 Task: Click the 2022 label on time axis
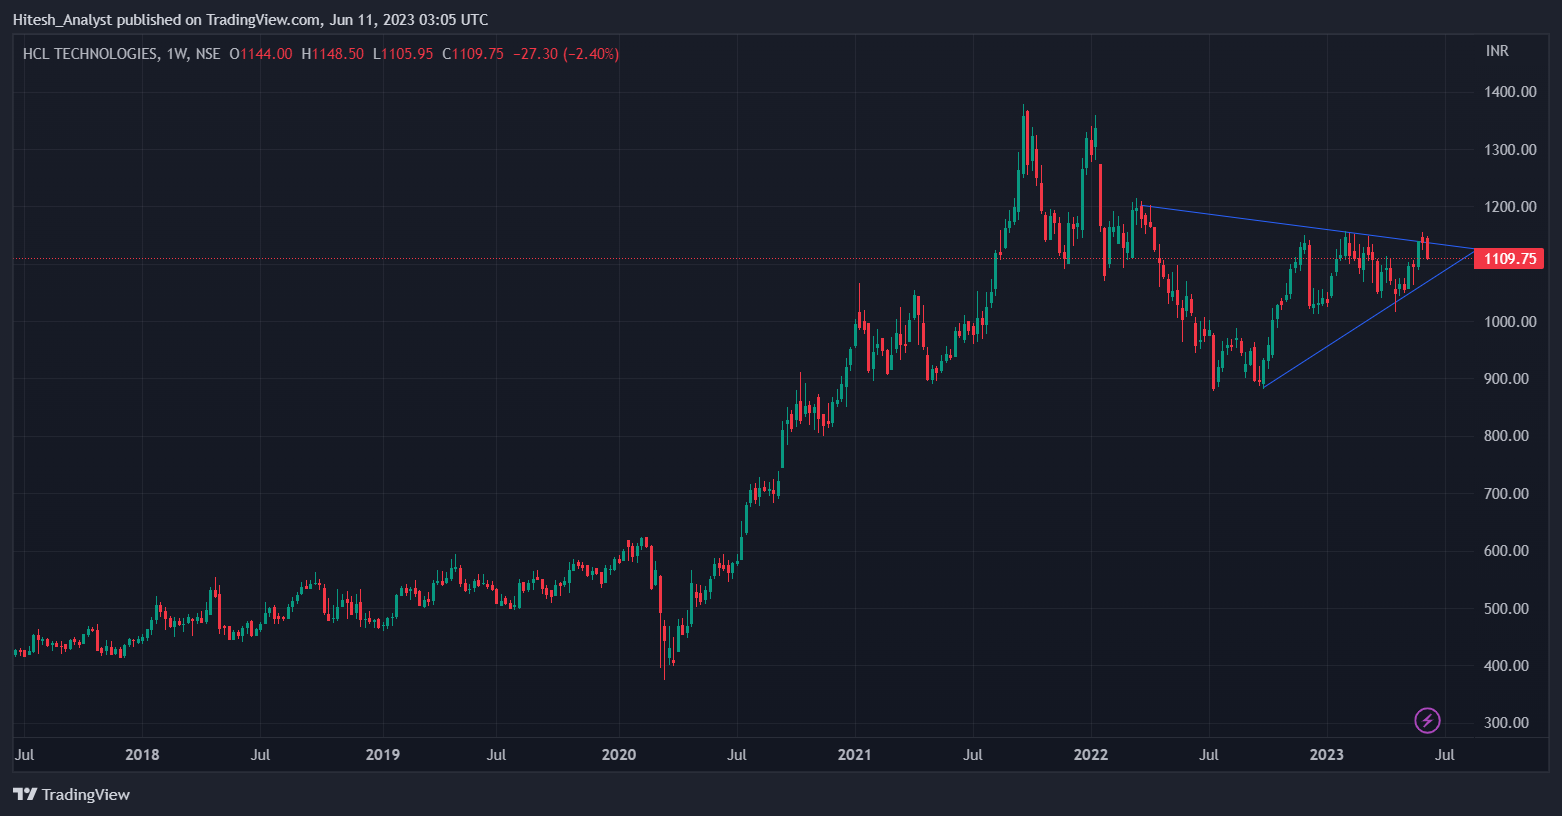click(x=1091, y=755)
